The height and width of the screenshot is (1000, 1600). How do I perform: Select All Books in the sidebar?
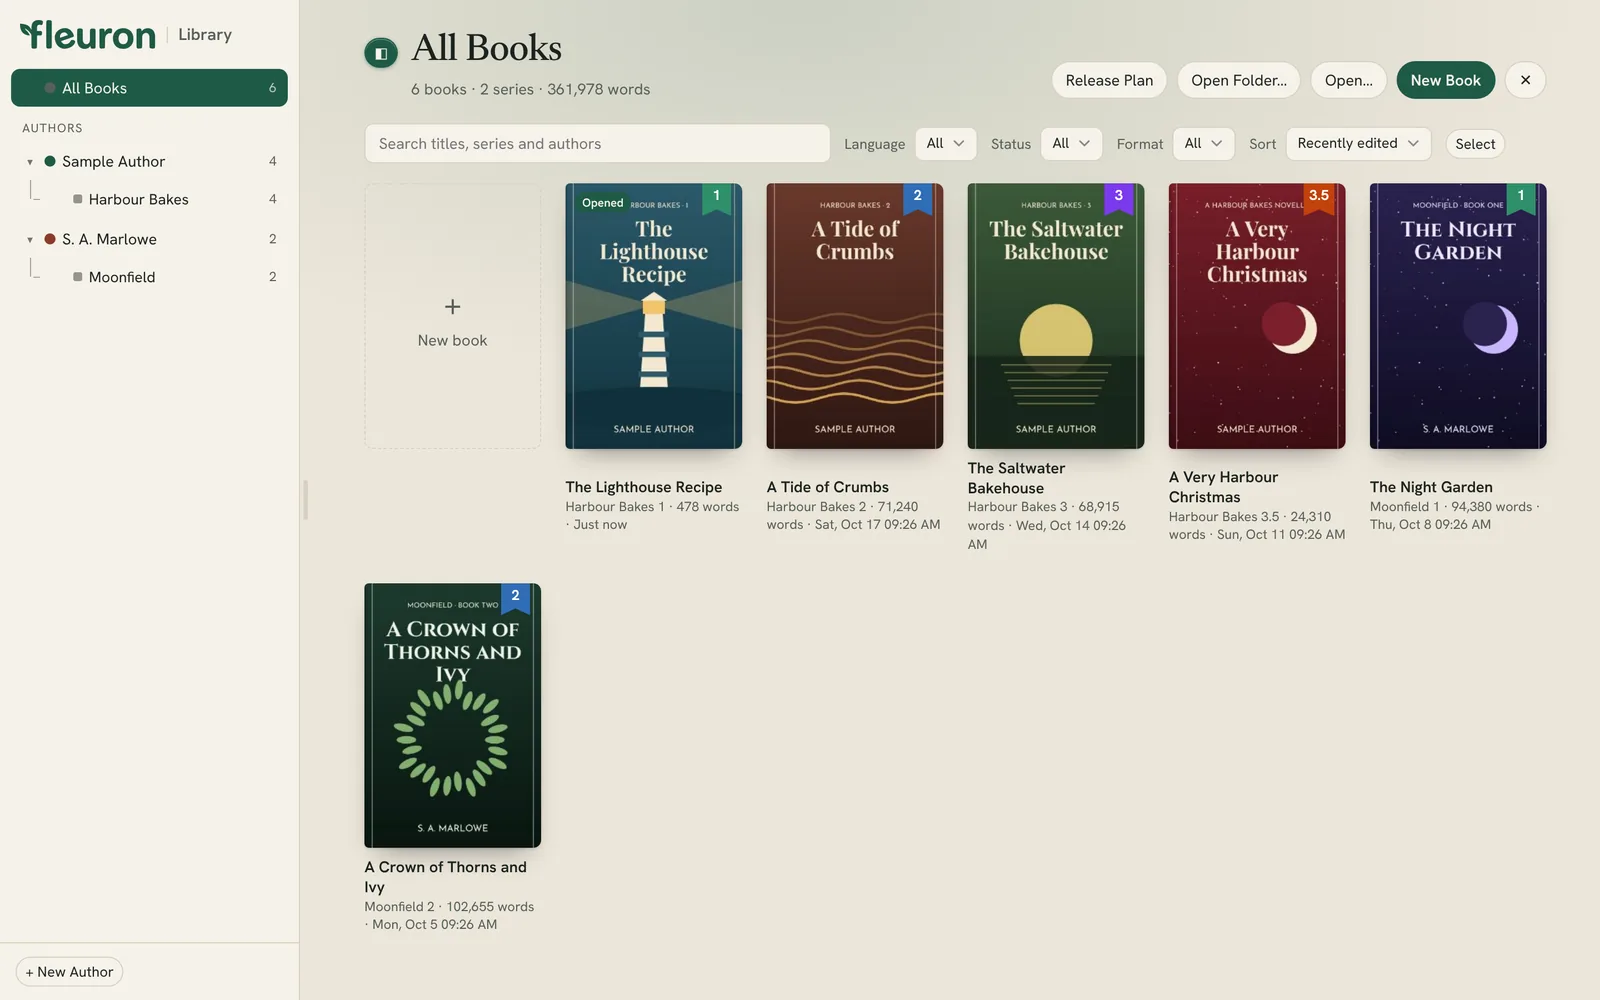tap(149, 88)
